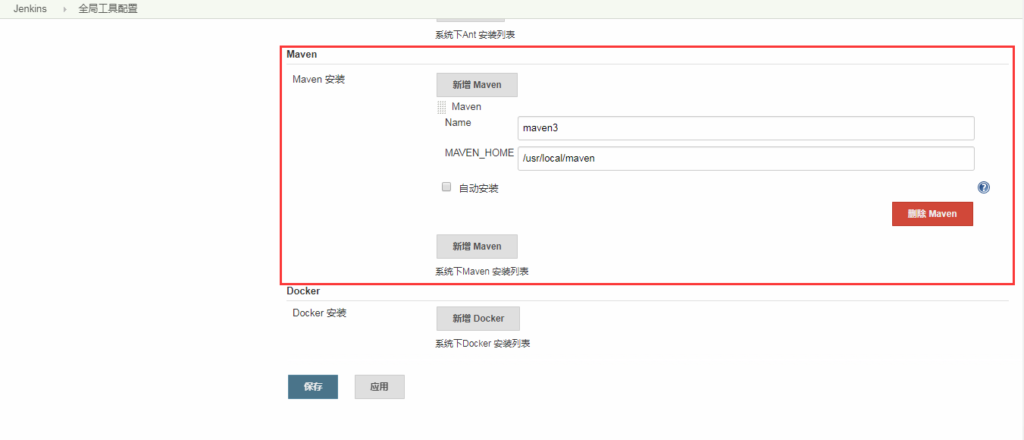The height and width of the screenshot is (440, 1024).
Task: Click the Maven 安装 label
Action: click(318, 80)
